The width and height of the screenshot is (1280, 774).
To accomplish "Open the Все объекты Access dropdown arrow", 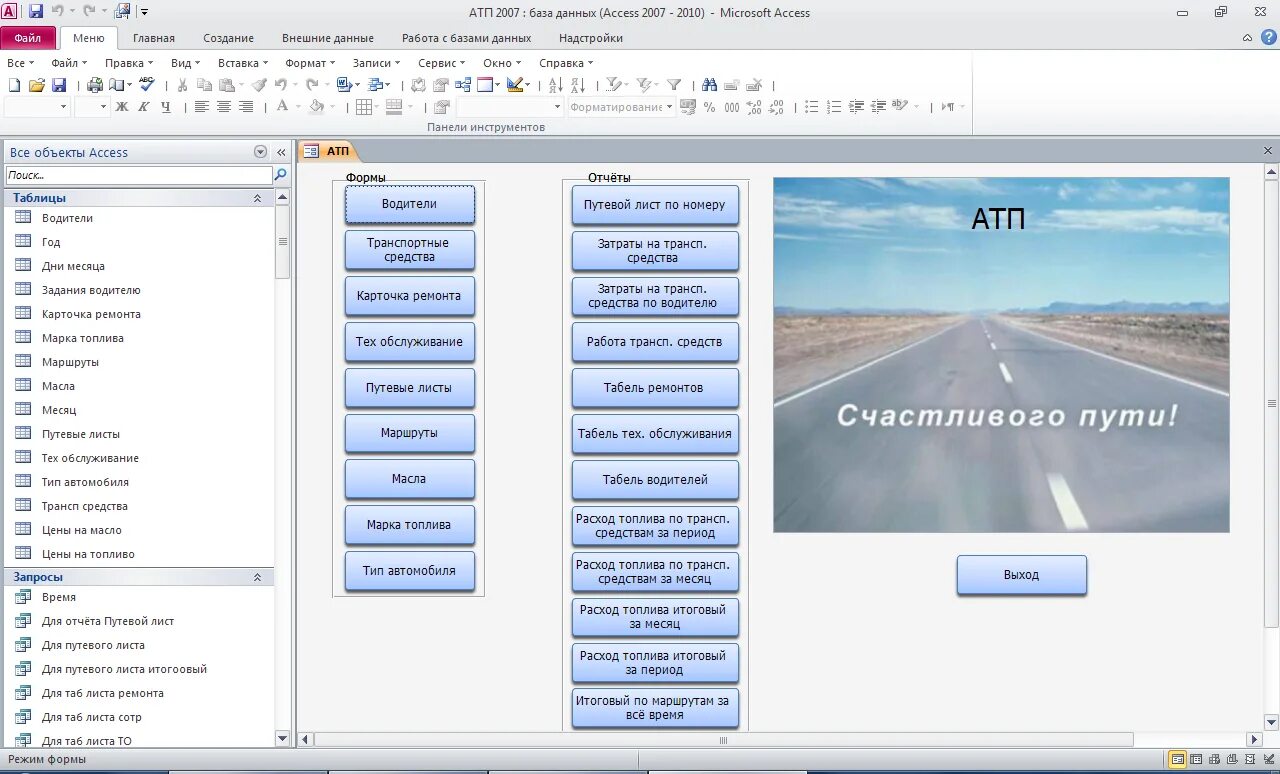I will click(x=260, y=152).
